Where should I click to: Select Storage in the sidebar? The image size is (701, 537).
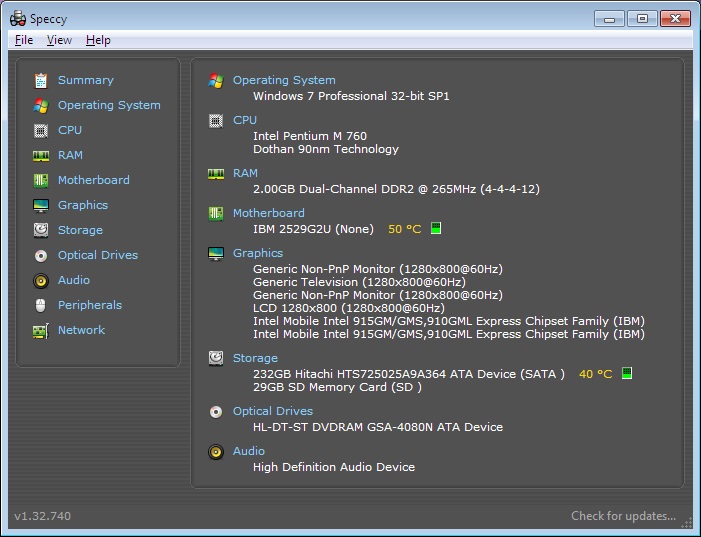pos(80,230)
